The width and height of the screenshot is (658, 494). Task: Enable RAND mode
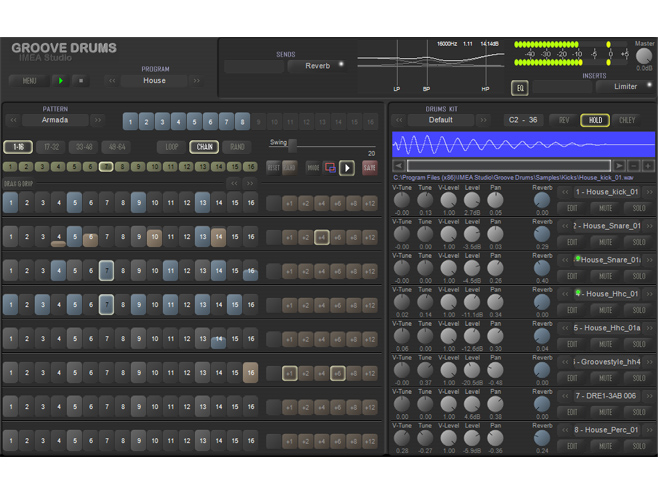click(x=237, y=147)
